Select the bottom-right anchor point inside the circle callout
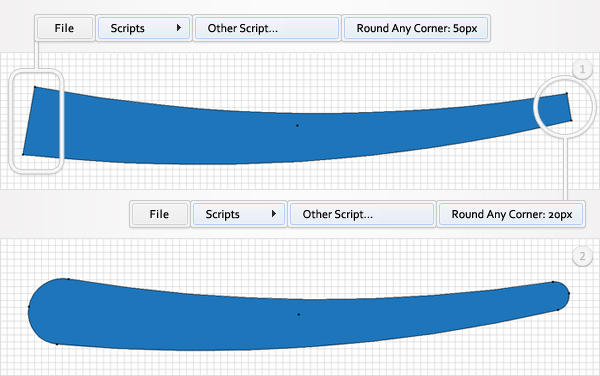Image resolution: width=600 pixels, height=376 pixels. 571,120
